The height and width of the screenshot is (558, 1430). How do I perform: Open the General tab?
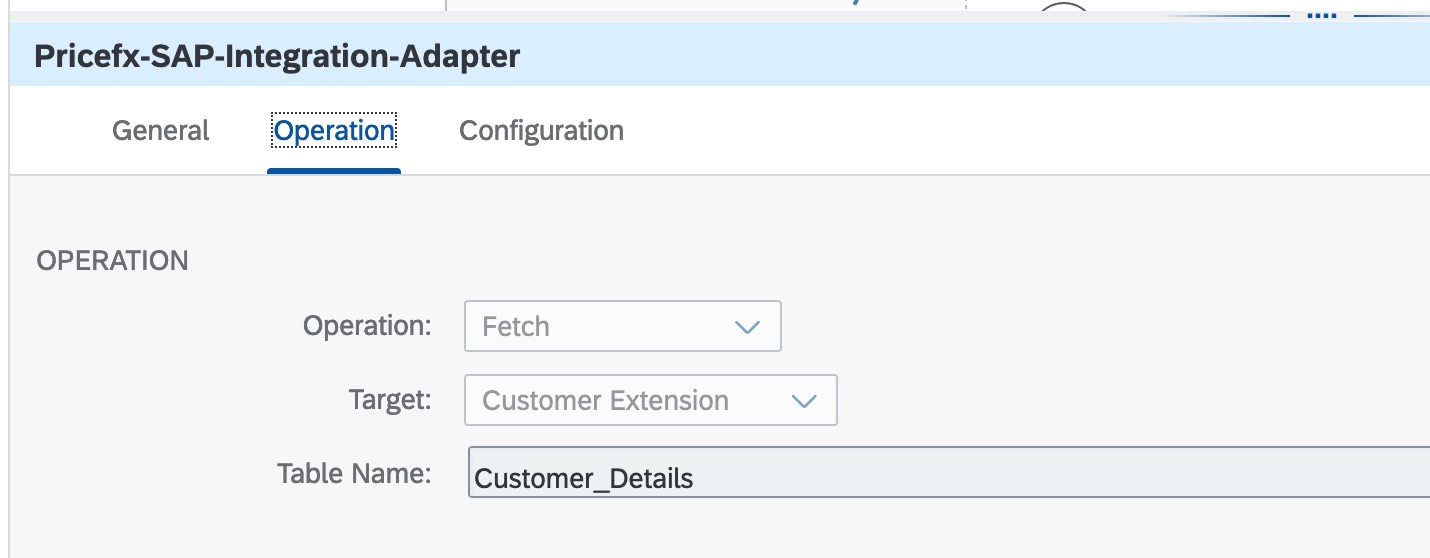[x=160, y=131]
